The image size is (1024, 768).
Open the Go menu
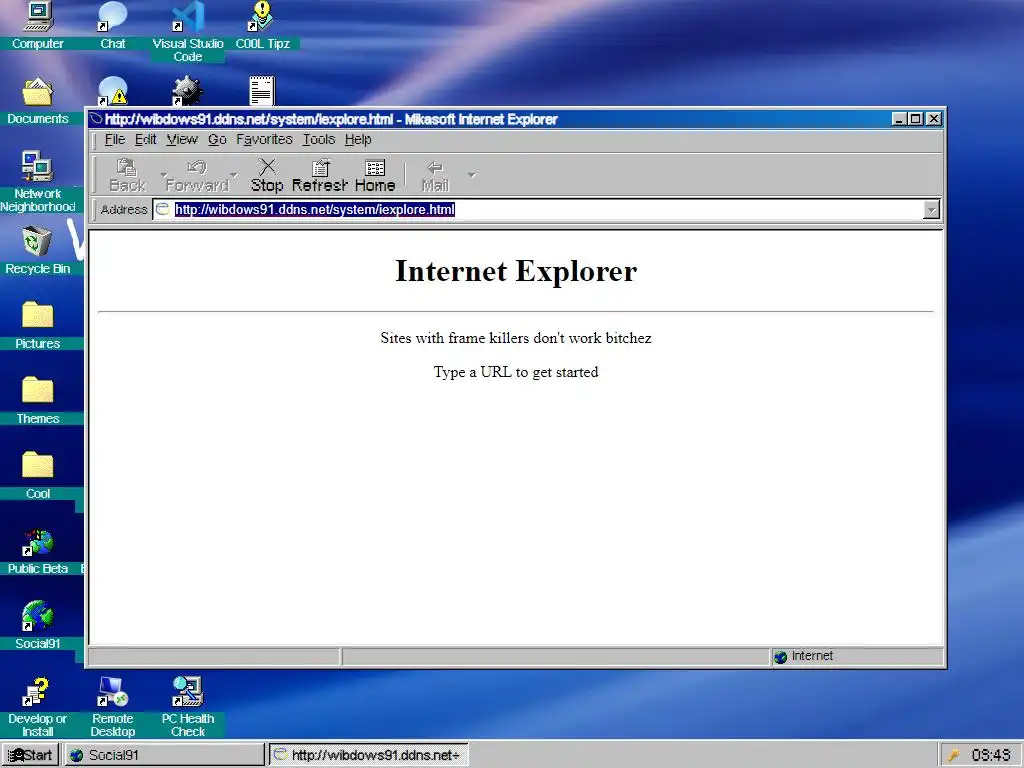point(217,139)
